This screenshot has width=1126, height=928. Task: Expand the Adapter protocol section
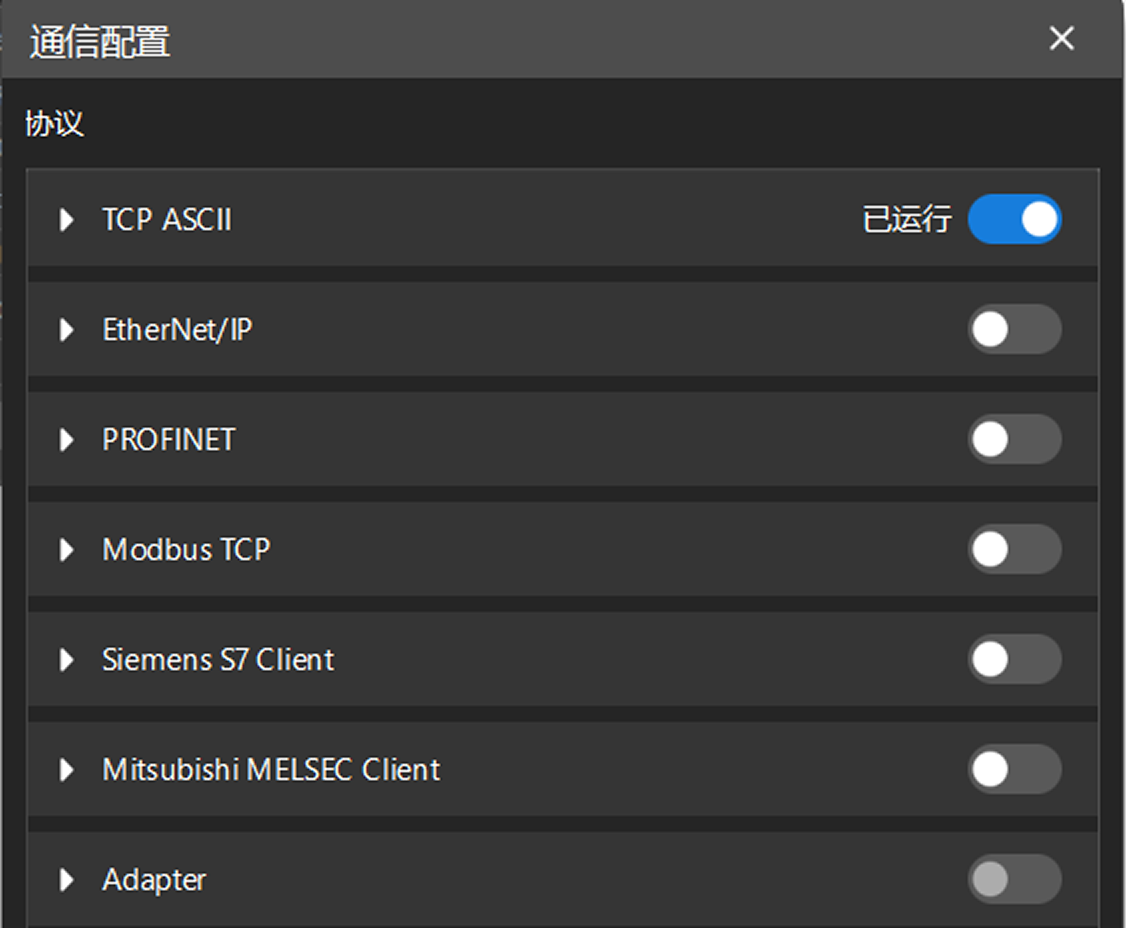(66, 880)
